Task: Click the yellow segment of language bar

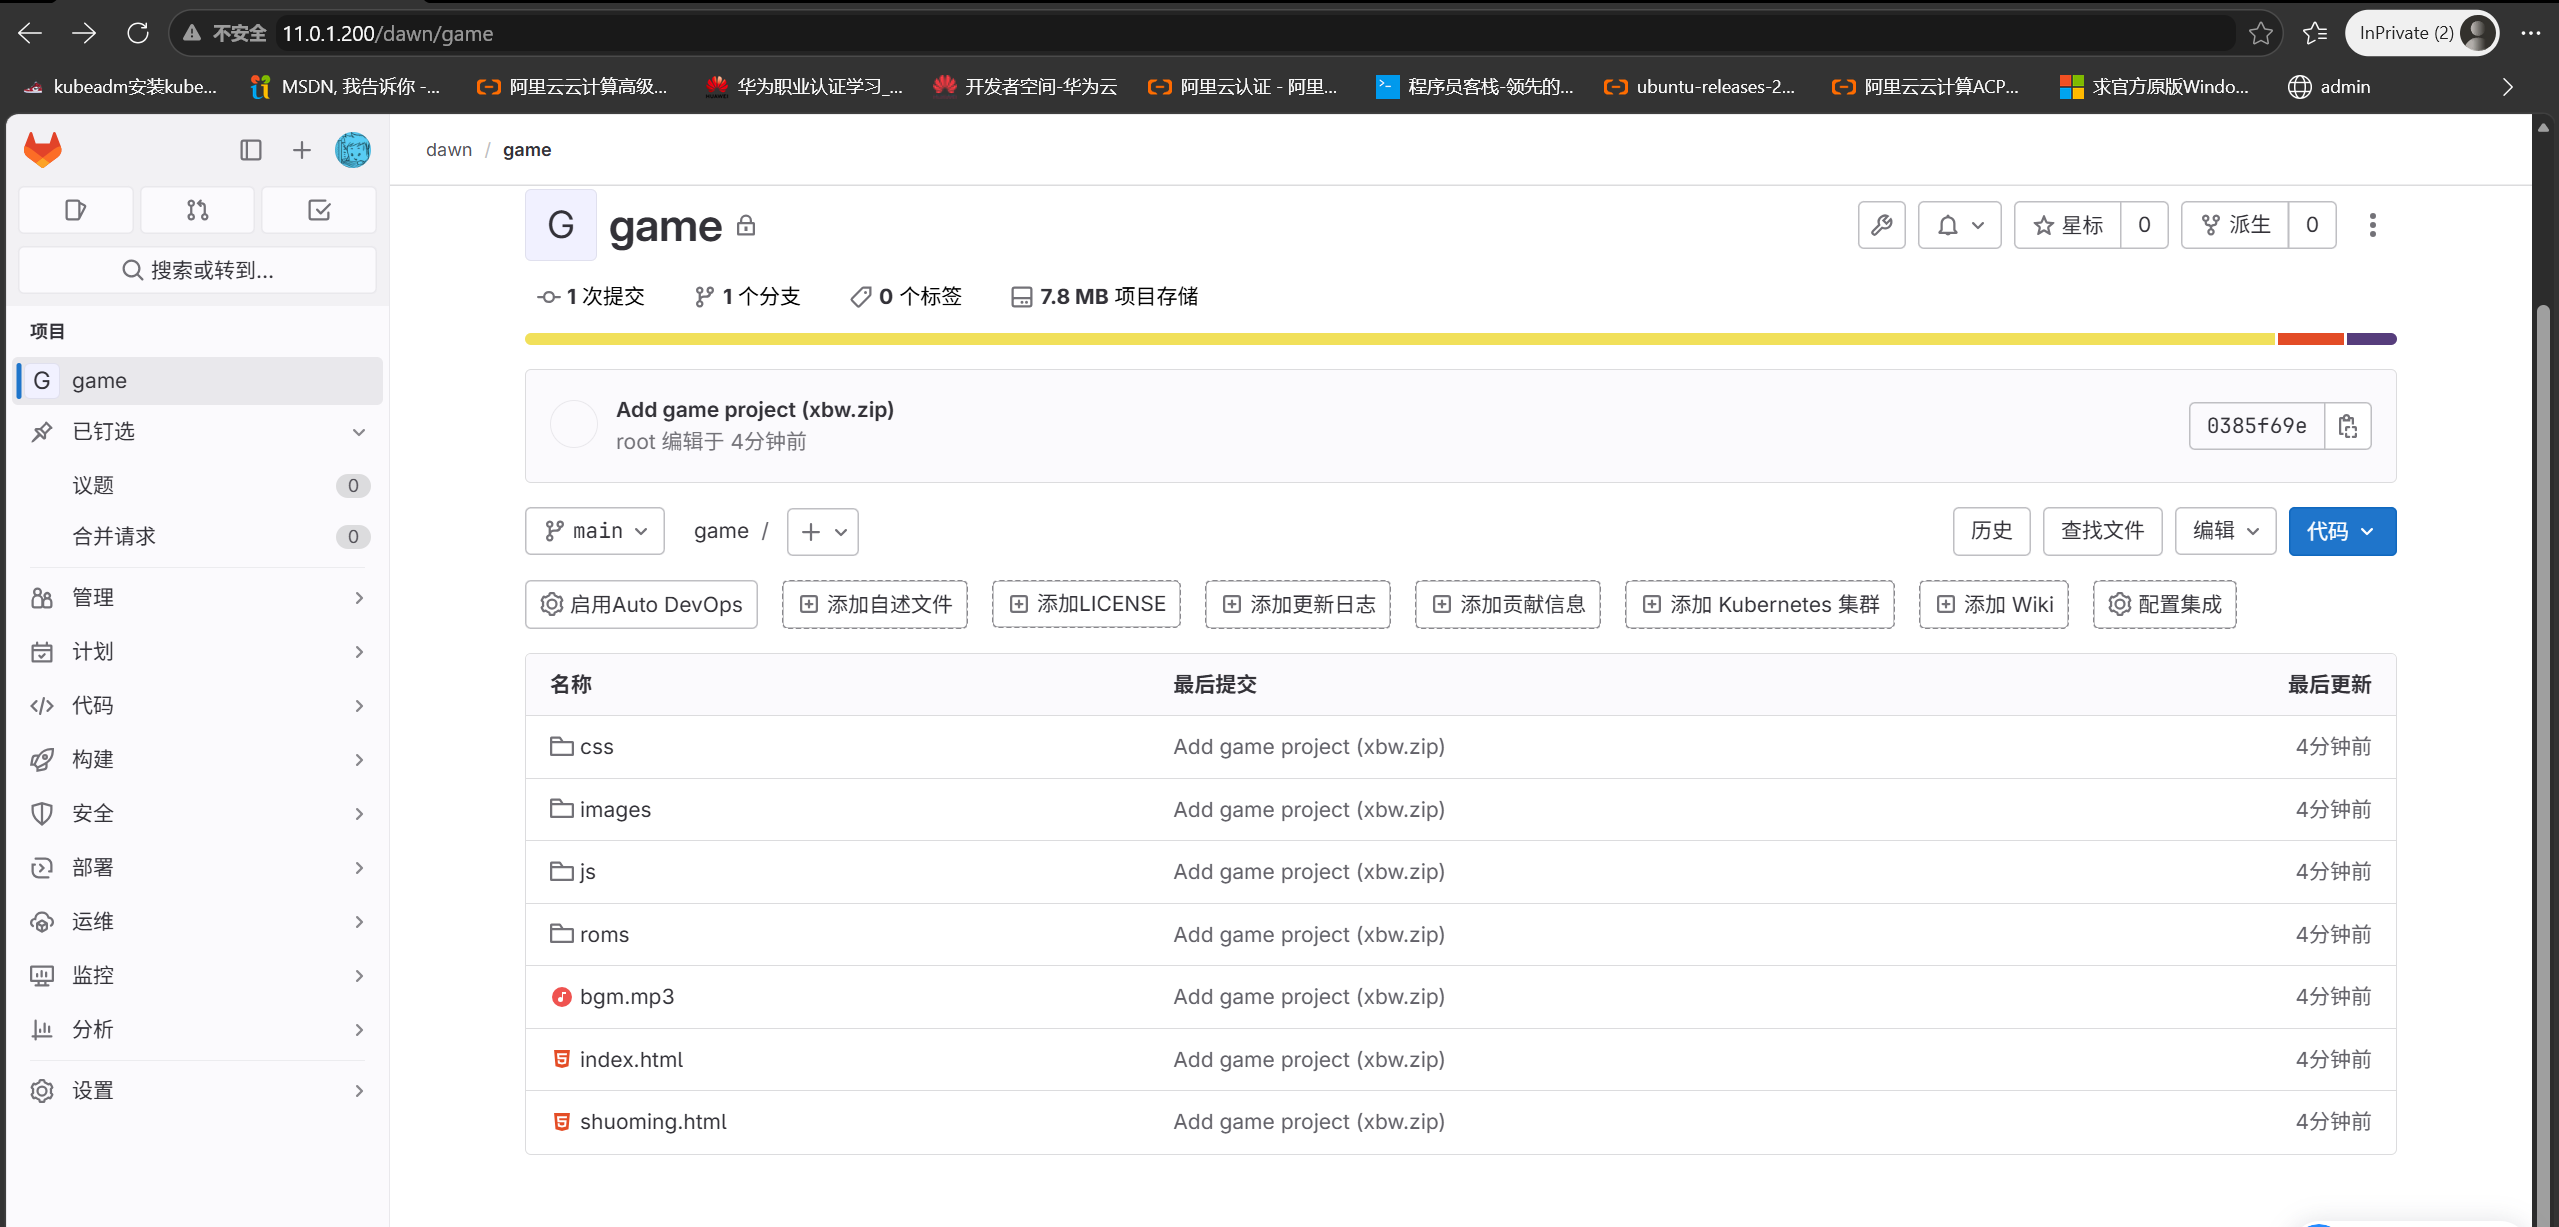Action: [x=1400, y=339]
